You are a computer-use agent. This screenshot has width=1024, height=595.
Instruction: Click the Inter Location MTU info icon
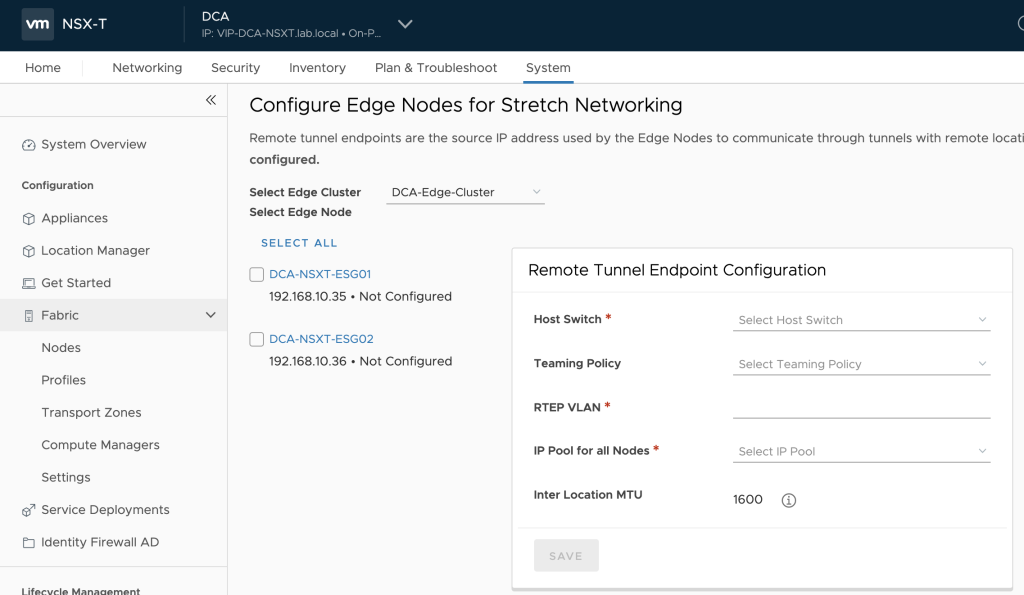point(789,500)
